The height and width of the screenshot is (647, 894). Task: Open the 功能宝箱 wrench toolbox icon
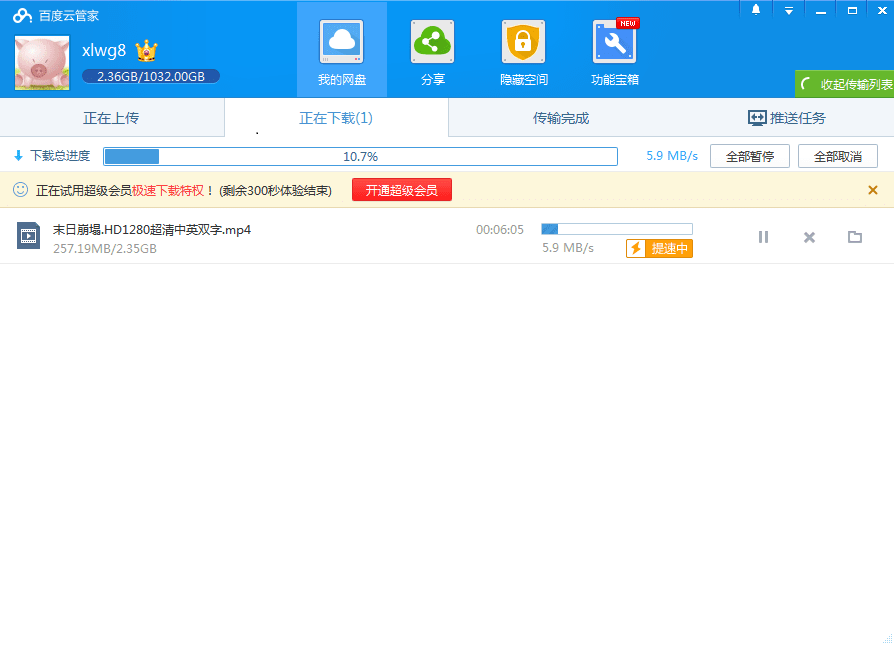[x=615, y=42]
